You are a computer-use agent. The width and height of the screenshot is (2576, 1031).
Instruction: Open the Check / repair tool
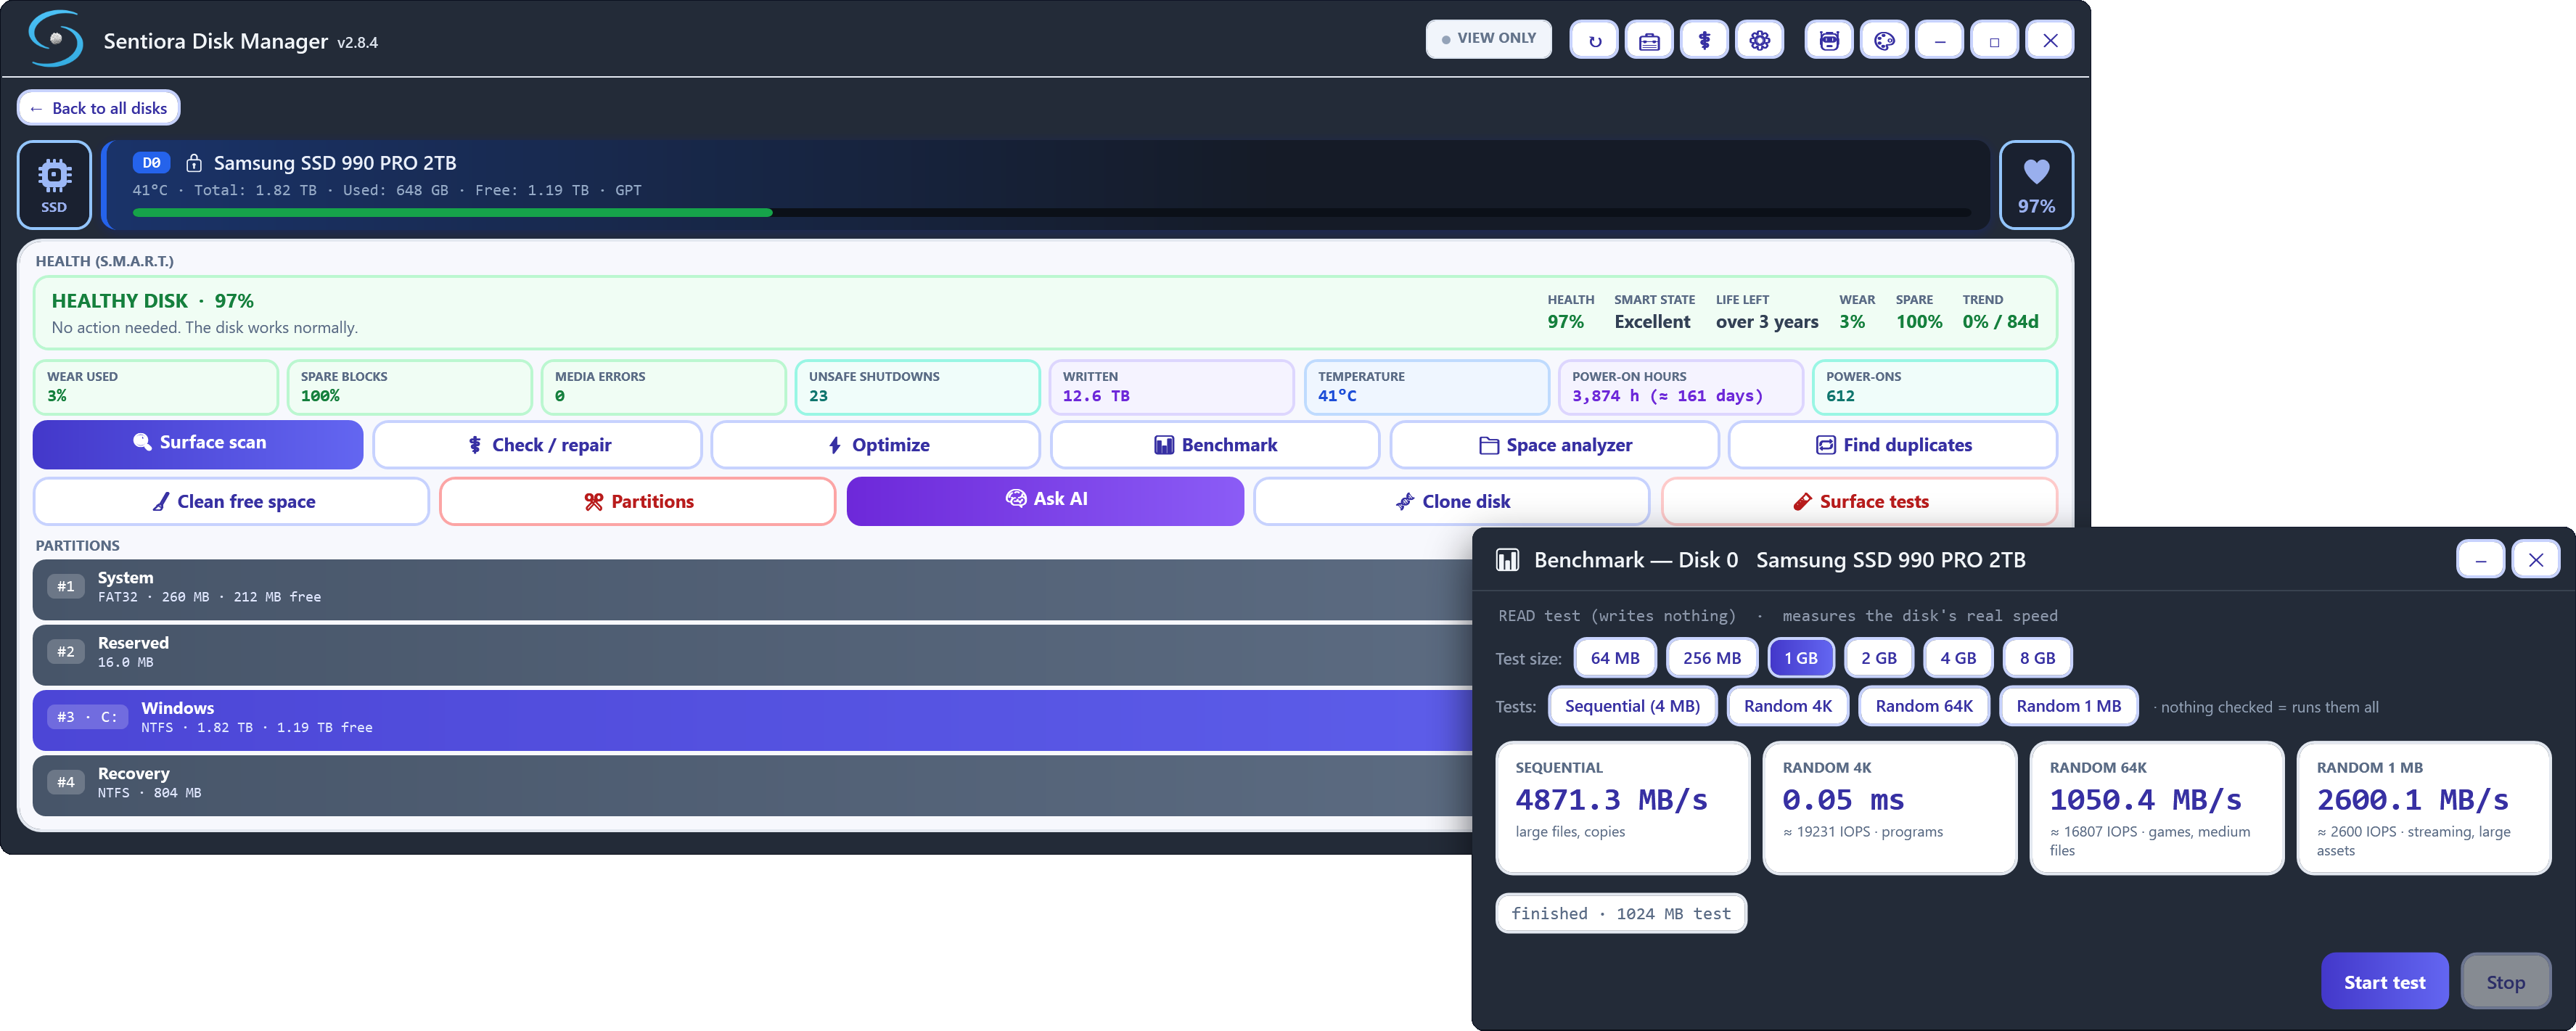click(538, 445)
